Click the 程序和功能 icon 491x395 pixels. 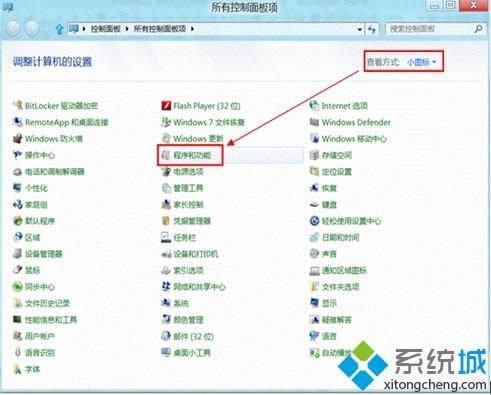166,155
